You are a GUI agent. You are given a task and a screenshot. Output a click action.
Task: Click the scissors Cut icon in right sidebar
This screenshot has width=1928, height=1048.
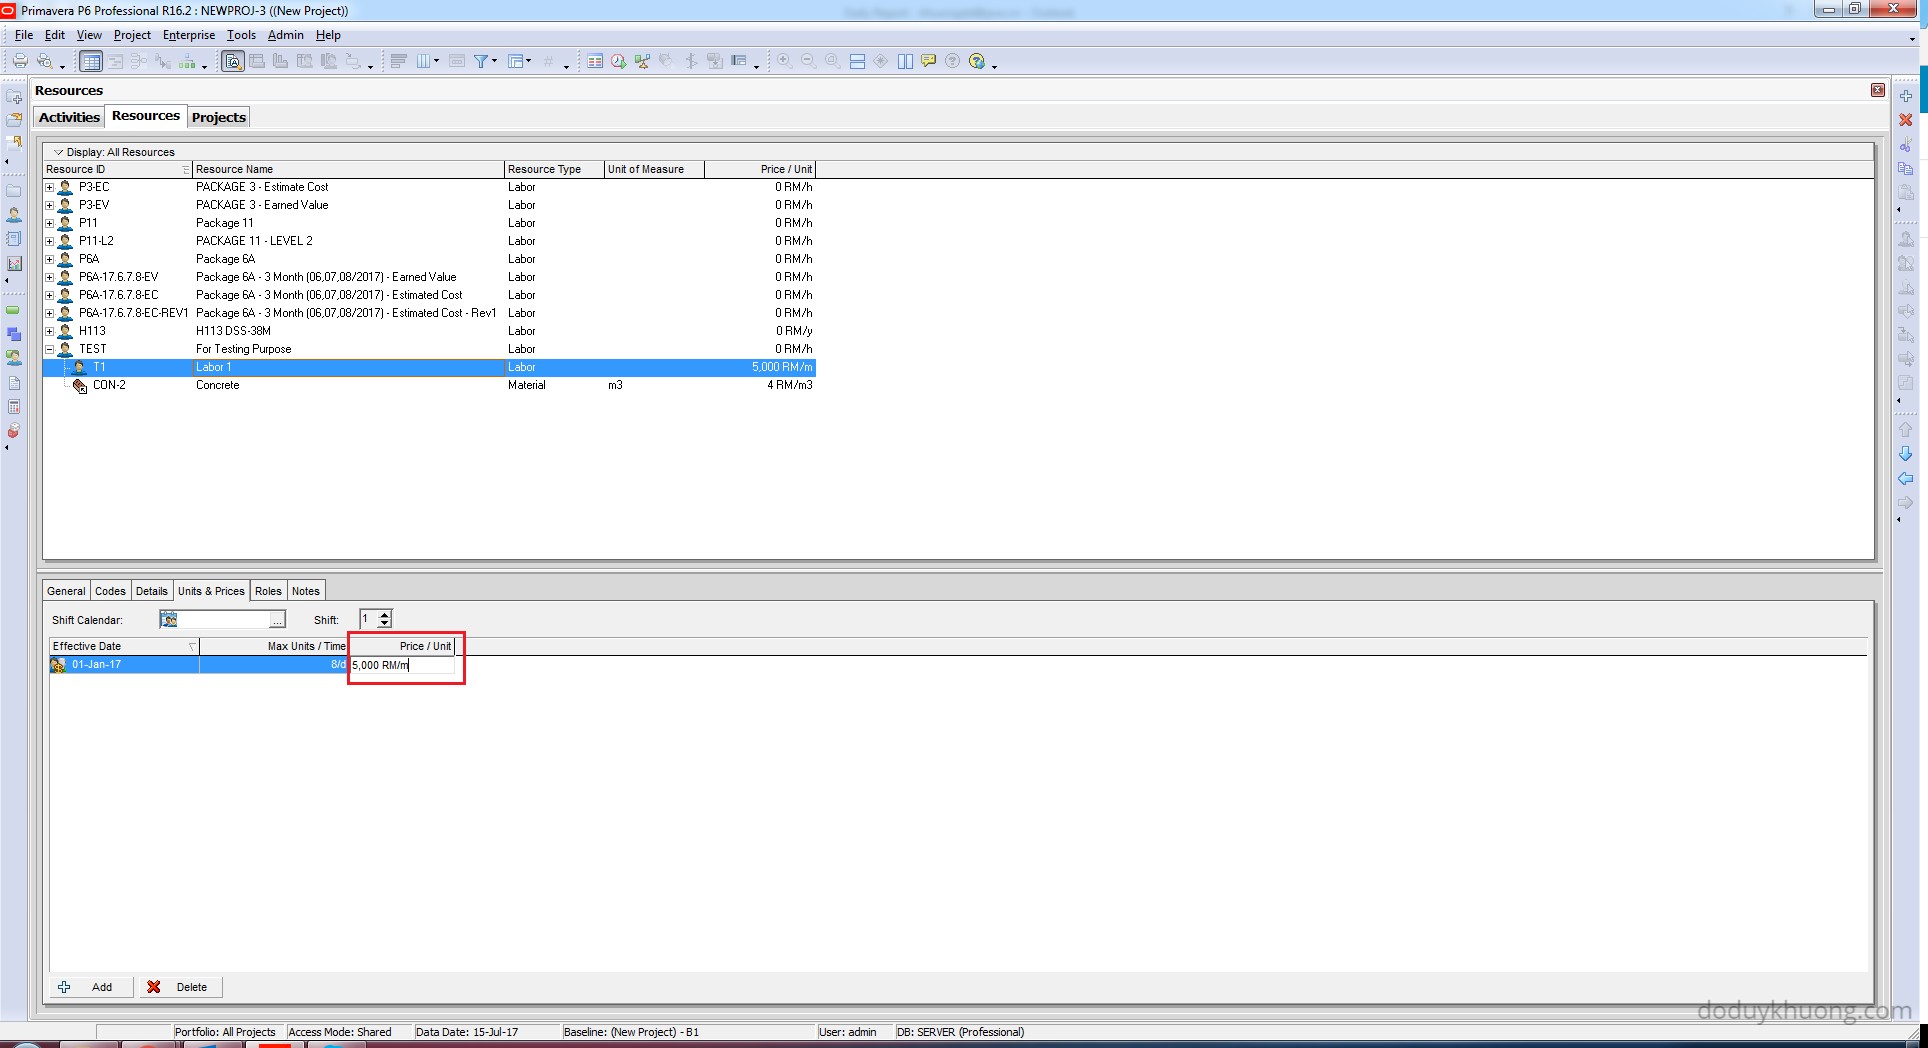(1906, 145)
